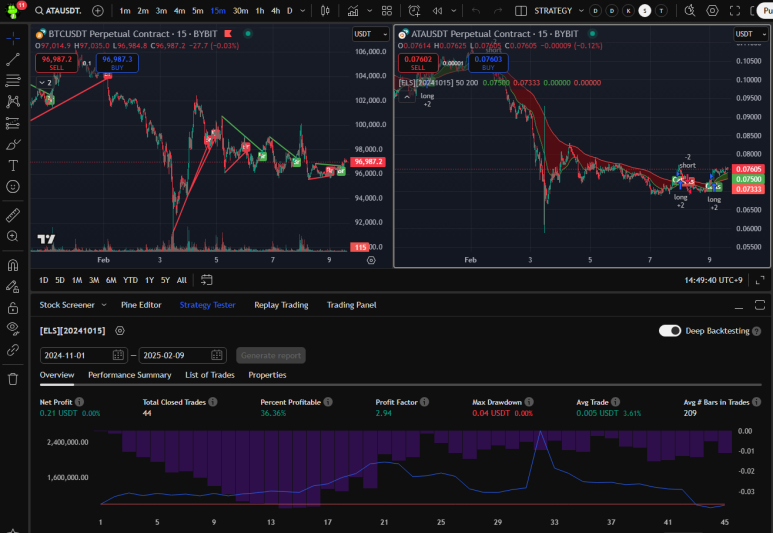The height and width of the screenshot is (533, 773).
Task: Select the trend line drawing tool
Action: (x=13, y=59)
